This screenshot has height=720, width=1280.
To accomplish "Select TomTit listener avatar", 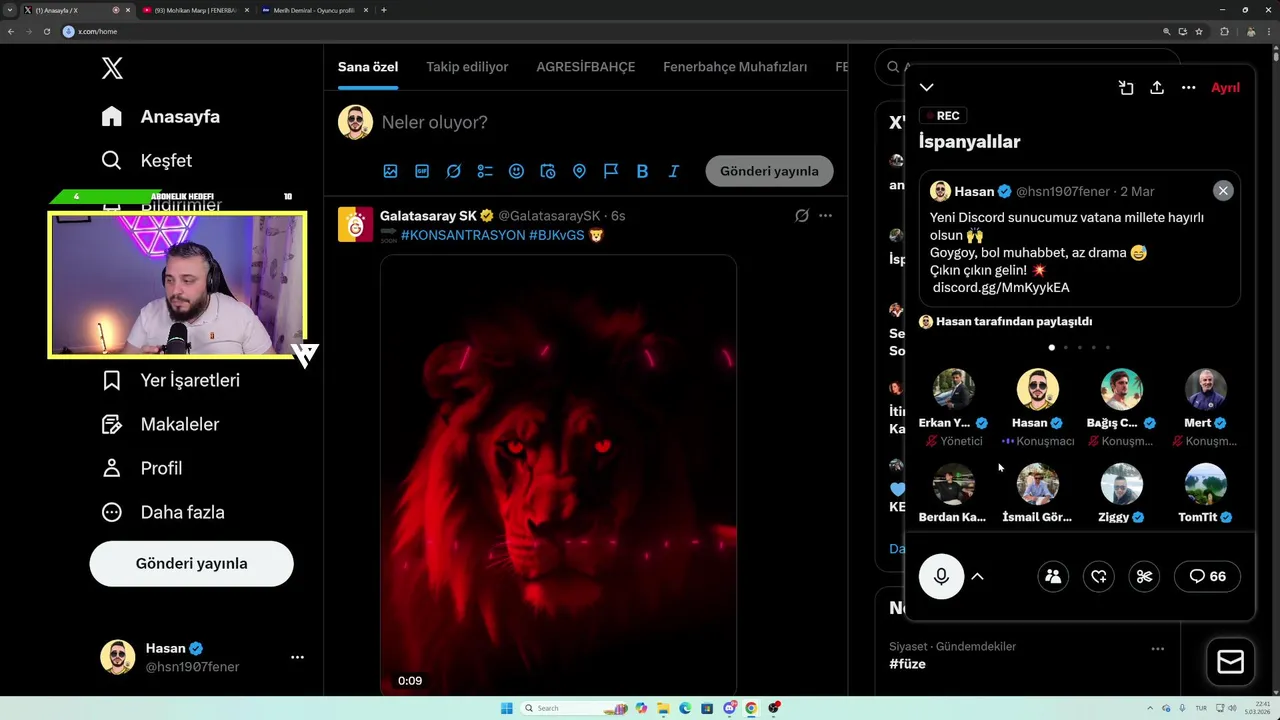I will click(1205, 484).
